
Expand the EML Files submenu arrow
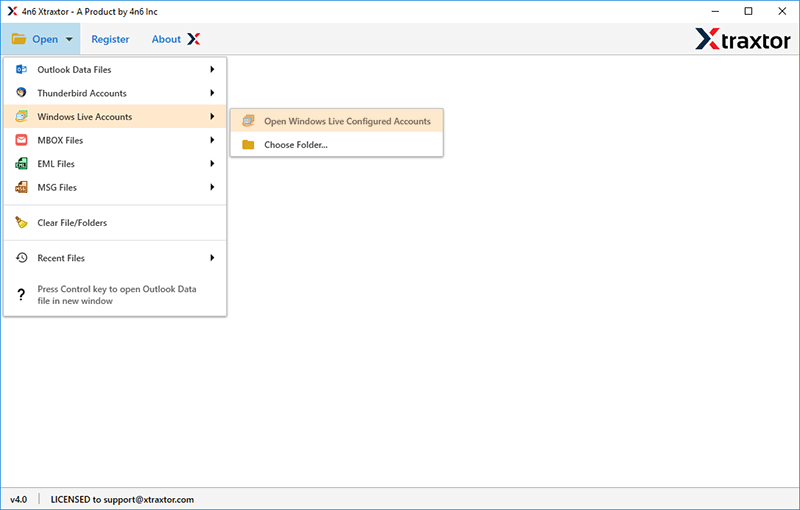click(212, 164)
